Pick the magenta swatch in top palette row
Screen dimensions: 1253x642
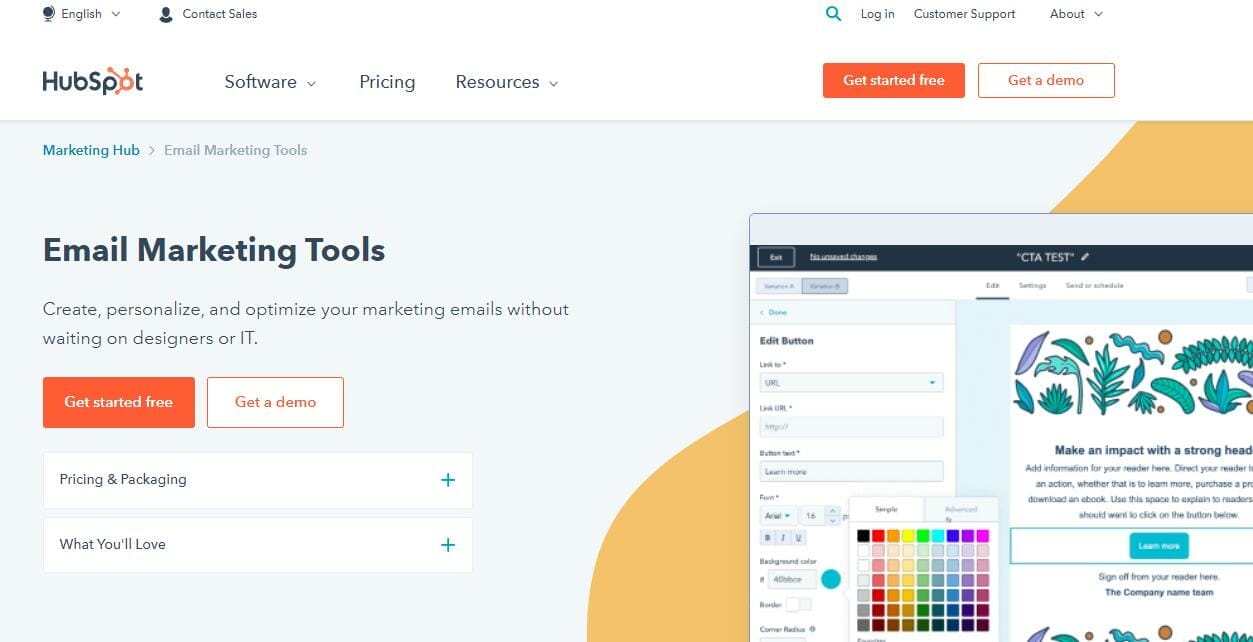click(982, 536)
